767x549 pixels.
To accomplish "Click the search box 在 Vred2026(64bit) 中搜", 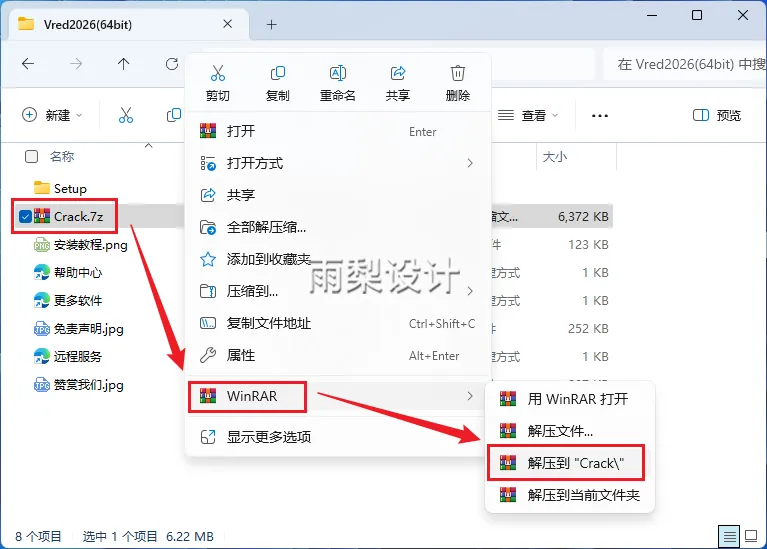I will click(685, 64).
